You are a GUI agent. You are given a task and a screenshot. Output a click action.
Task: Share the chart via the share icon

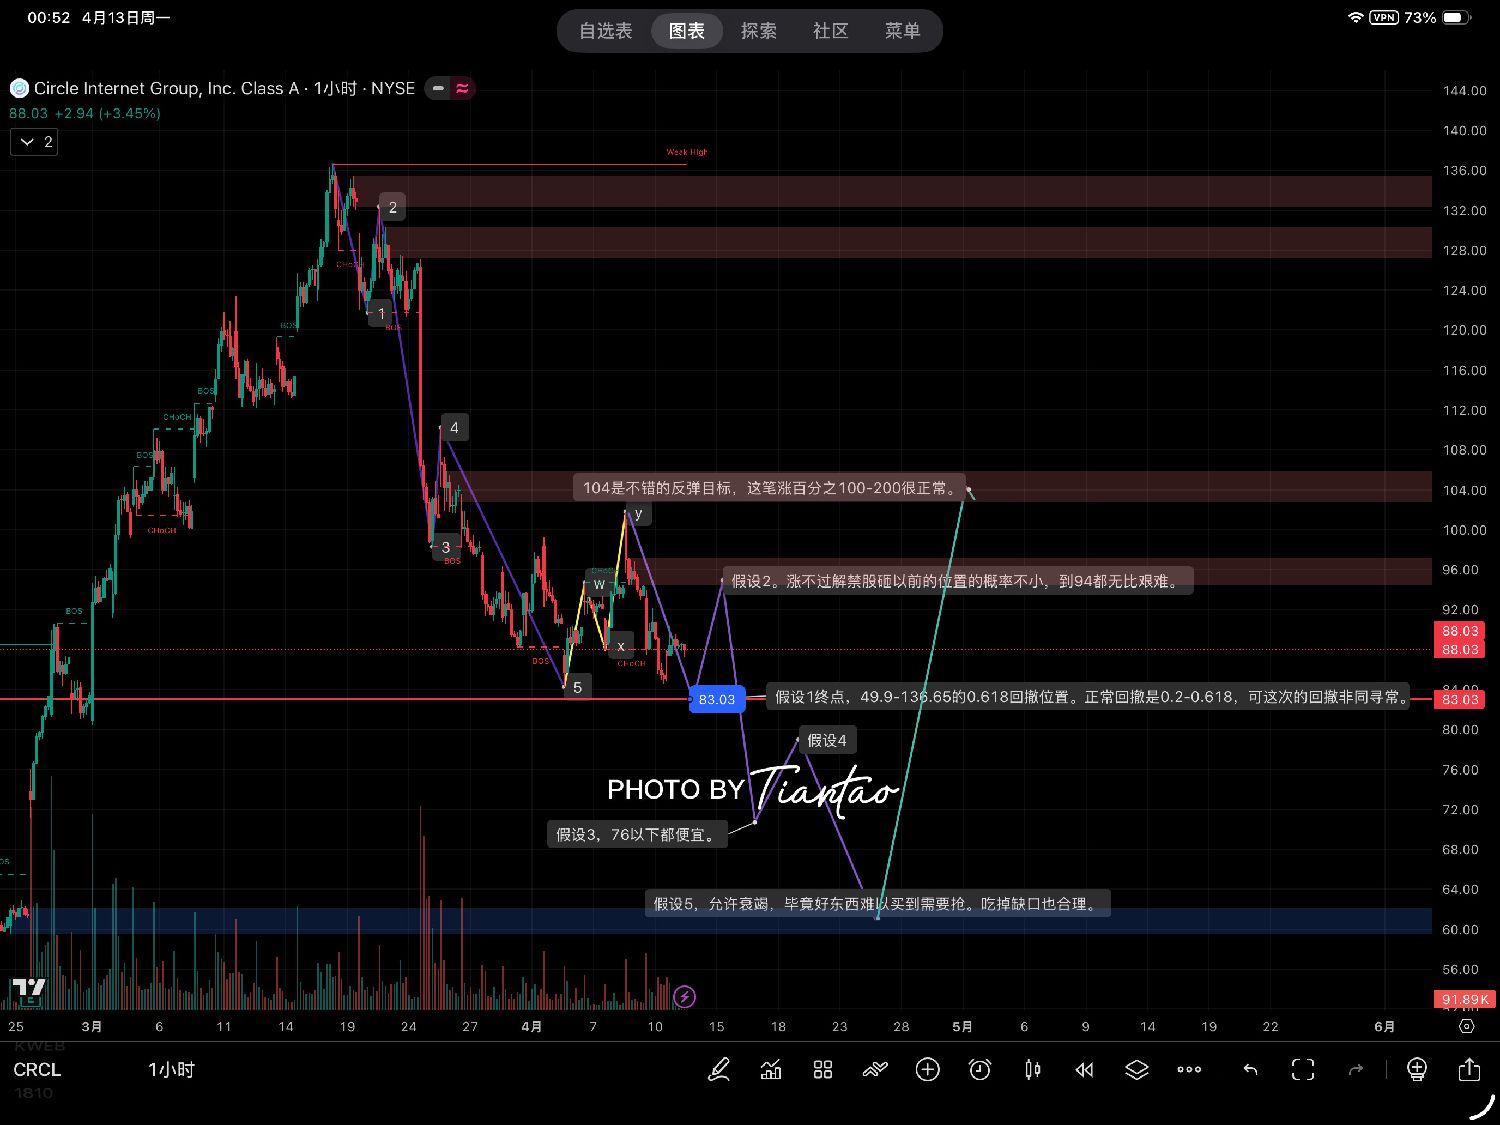click(1469, 1070)
